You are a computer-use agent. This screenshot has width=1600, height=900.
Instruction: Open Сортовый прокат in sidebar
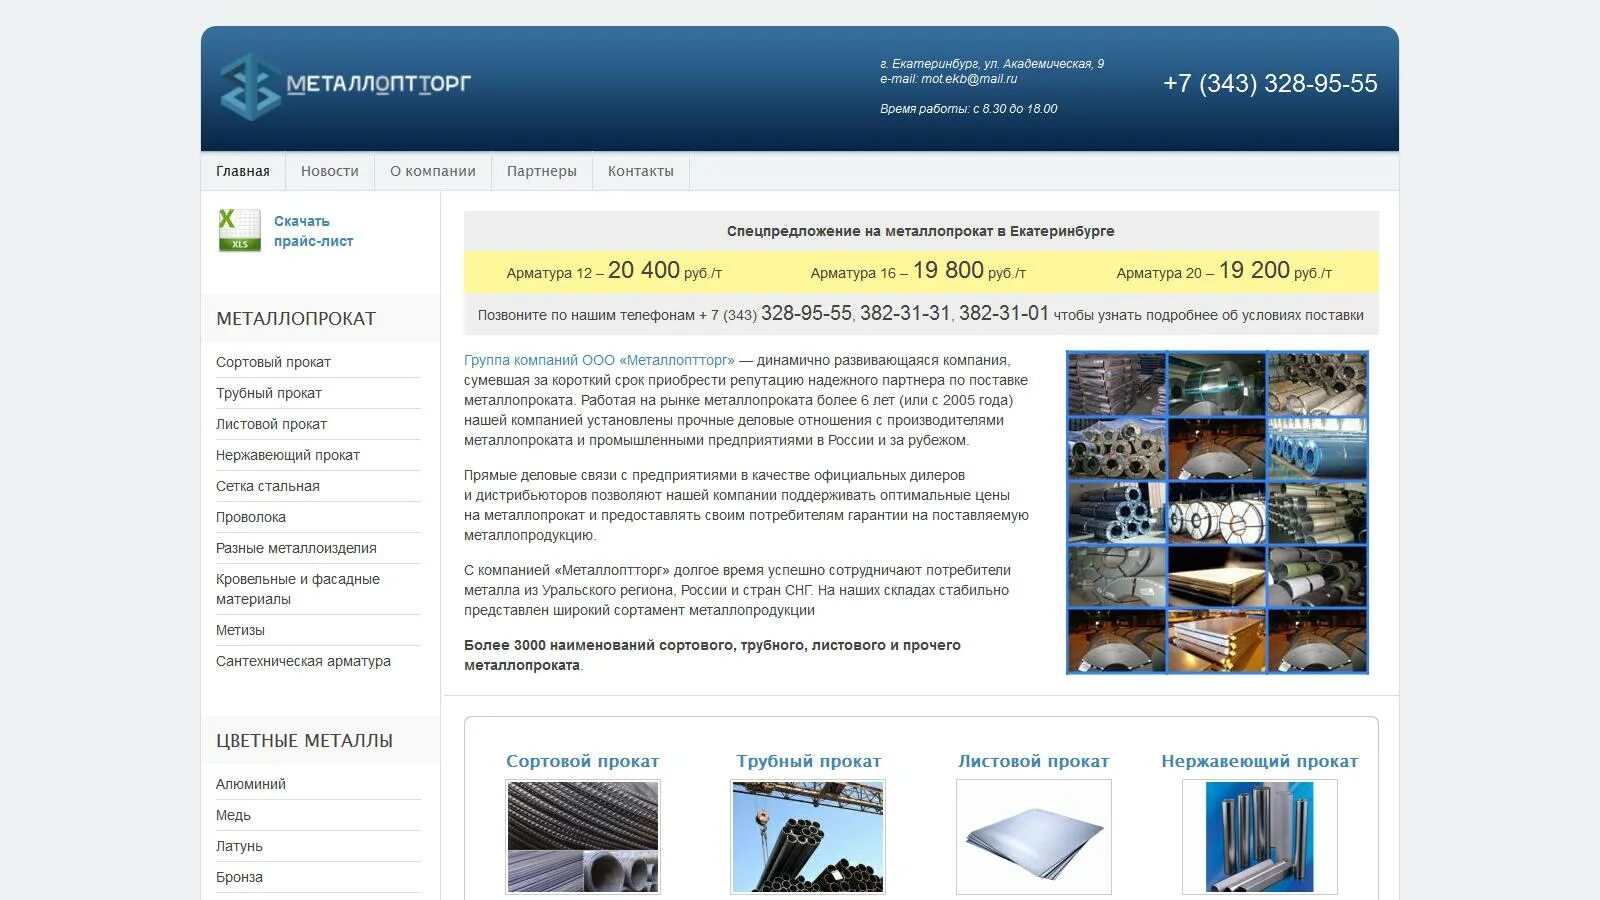(273, 362)
